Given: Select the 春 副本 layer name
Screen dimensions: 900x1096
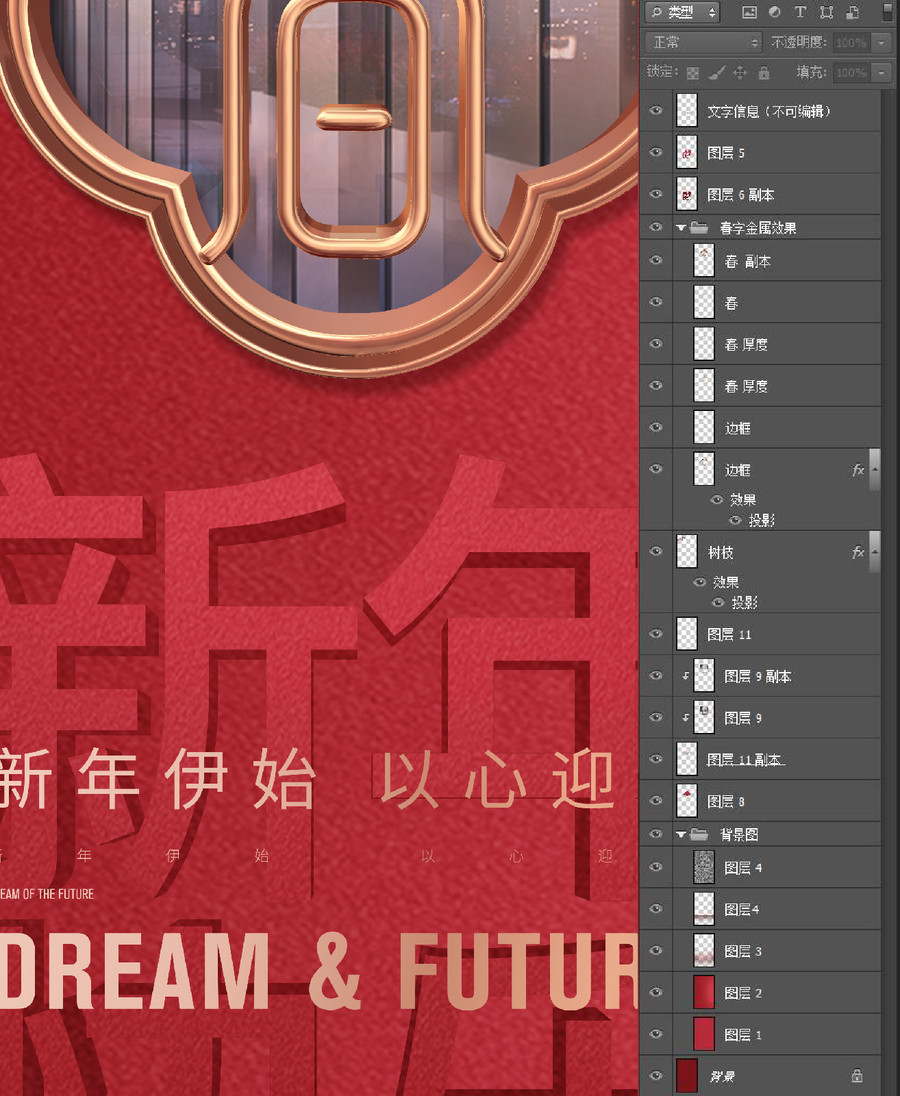Looking at the screenshot, I should pyautogui.click(x=747, y=261).
